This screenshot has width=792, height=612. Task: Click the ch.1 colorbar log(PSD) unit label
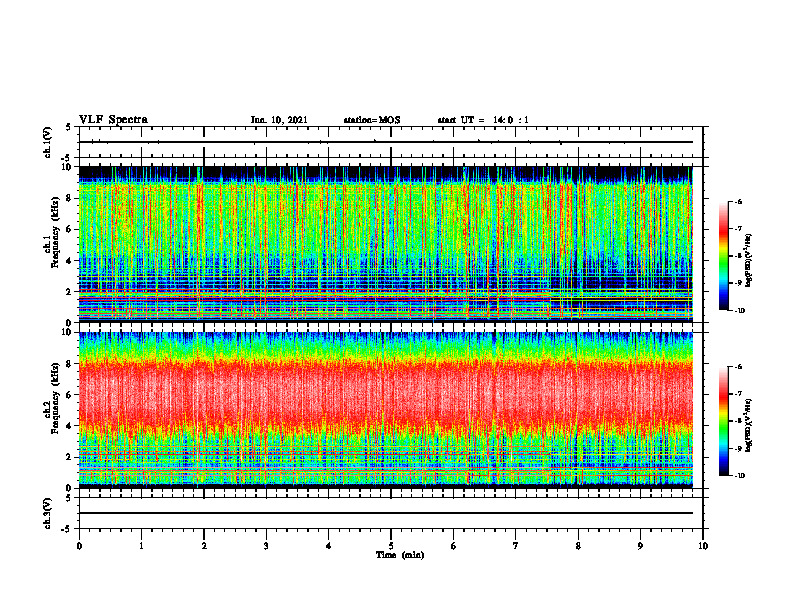click(x=750, y=260)
